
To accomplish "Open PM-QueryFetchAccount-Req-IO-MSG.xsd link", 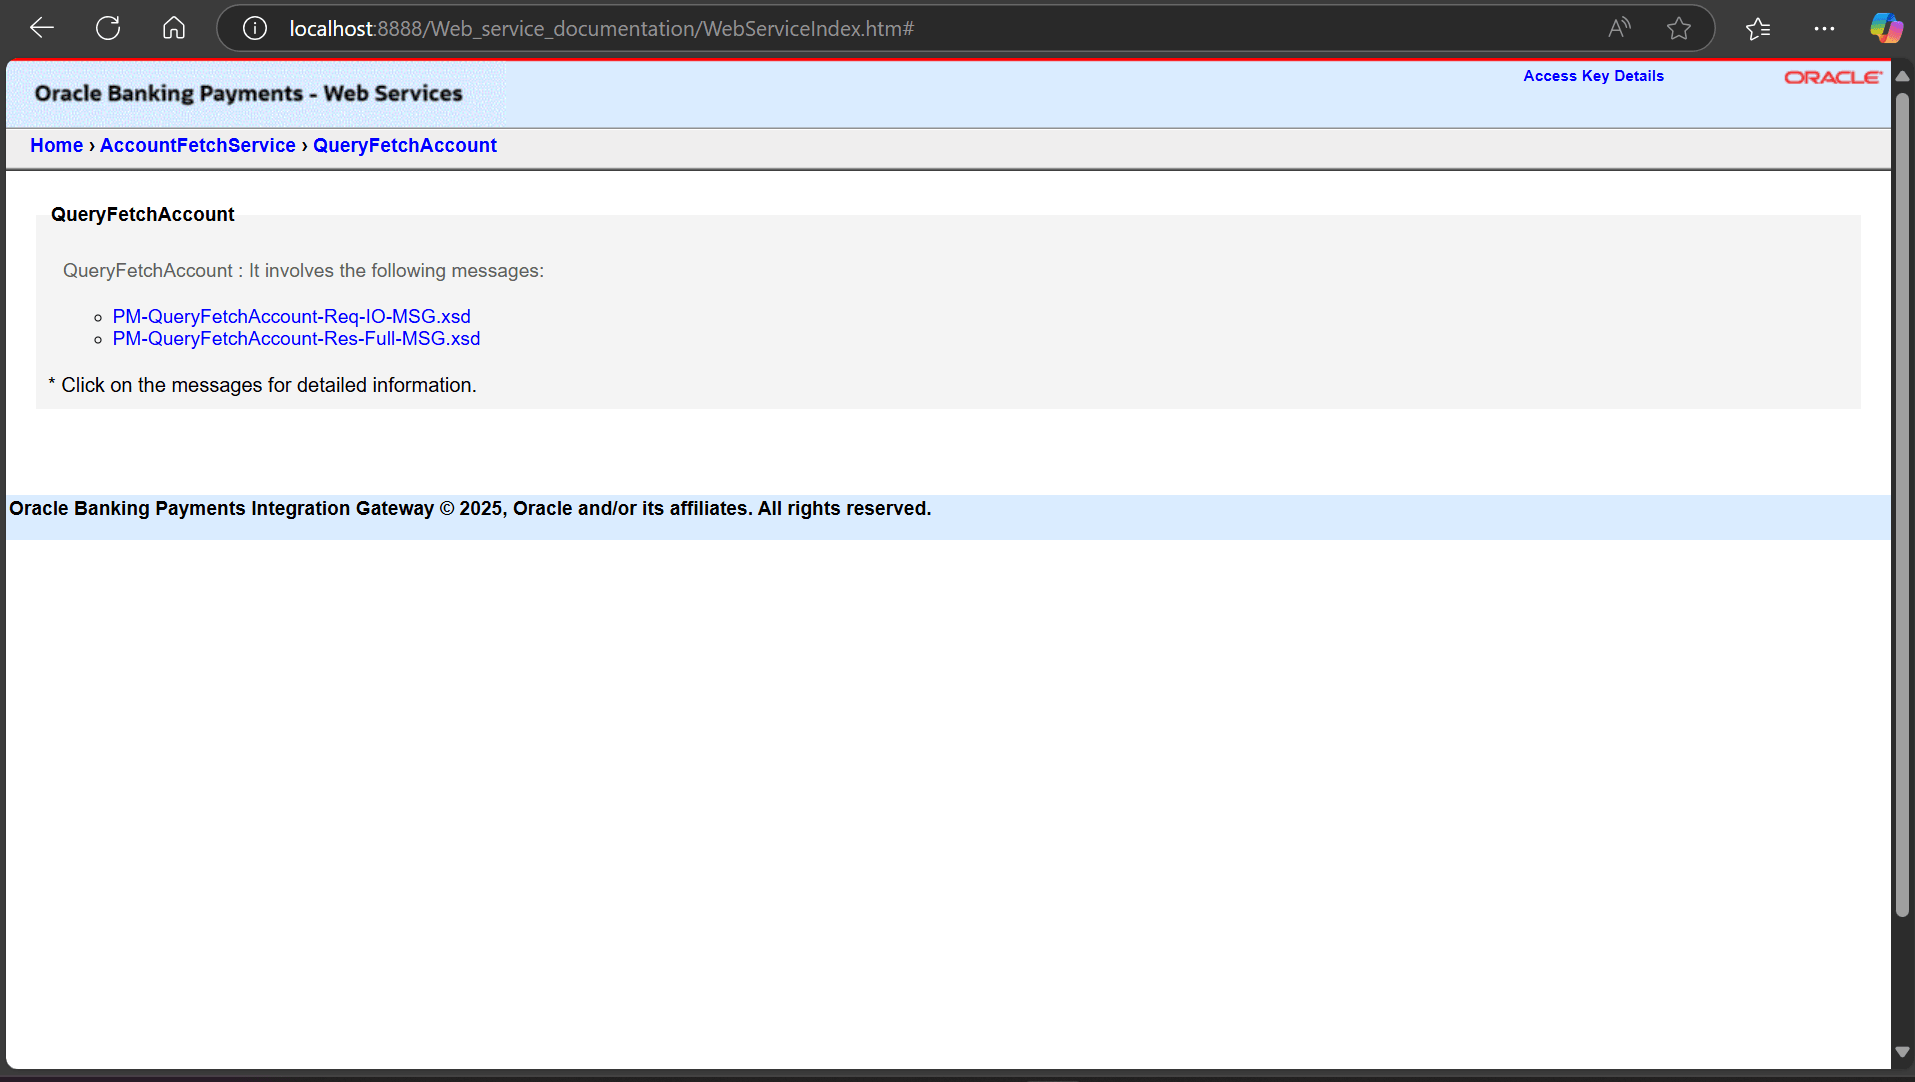I will (x=291, y=316).
